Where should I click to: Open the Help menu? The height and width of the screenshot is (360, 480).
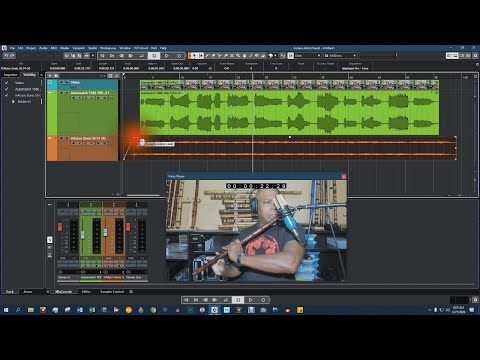coord(163,48)
